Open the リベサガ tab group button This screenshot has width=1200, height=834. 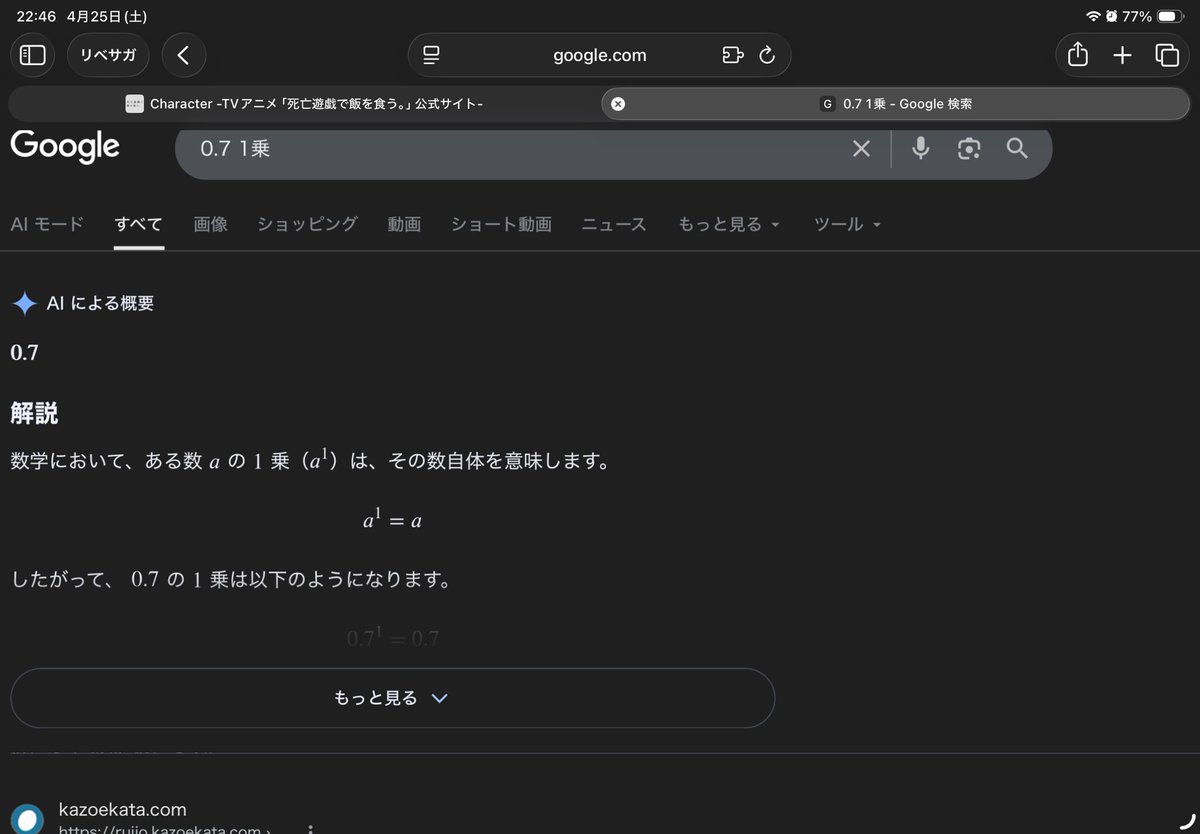108,55
